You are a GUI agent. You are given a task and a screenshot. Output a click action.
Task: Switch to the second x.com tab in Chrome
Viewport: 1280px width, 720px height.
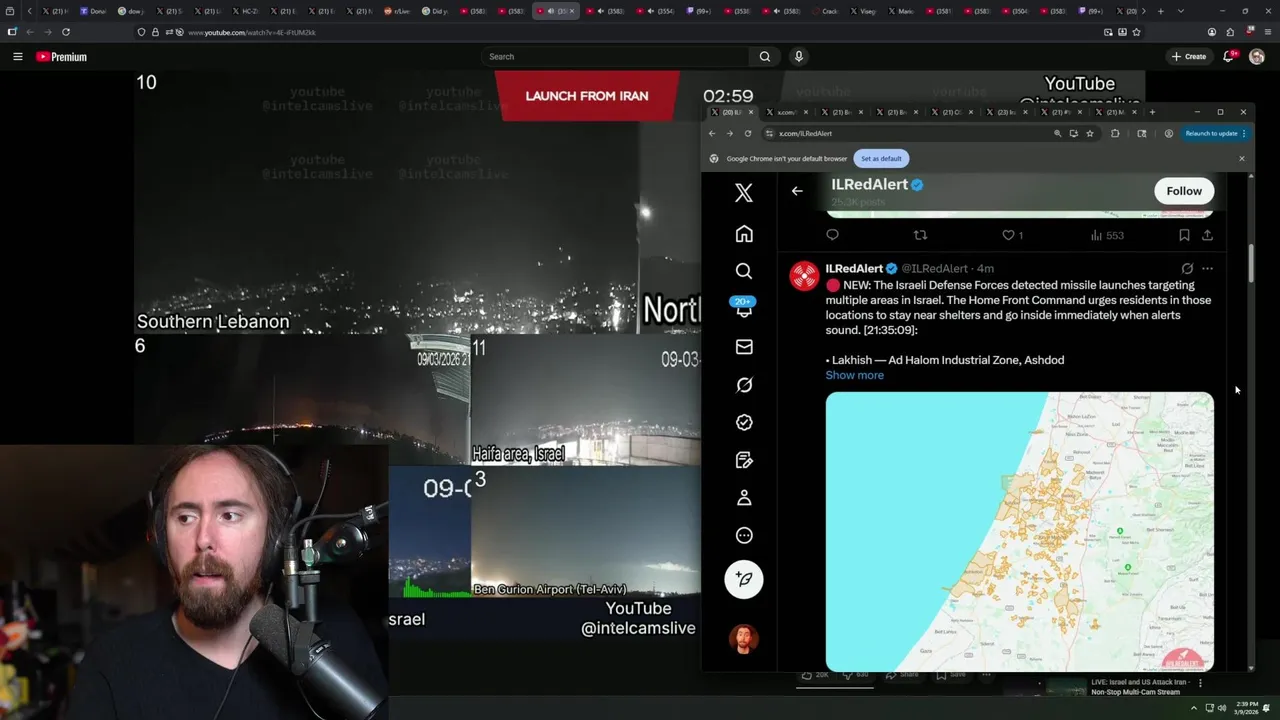(x=789, y=112)
